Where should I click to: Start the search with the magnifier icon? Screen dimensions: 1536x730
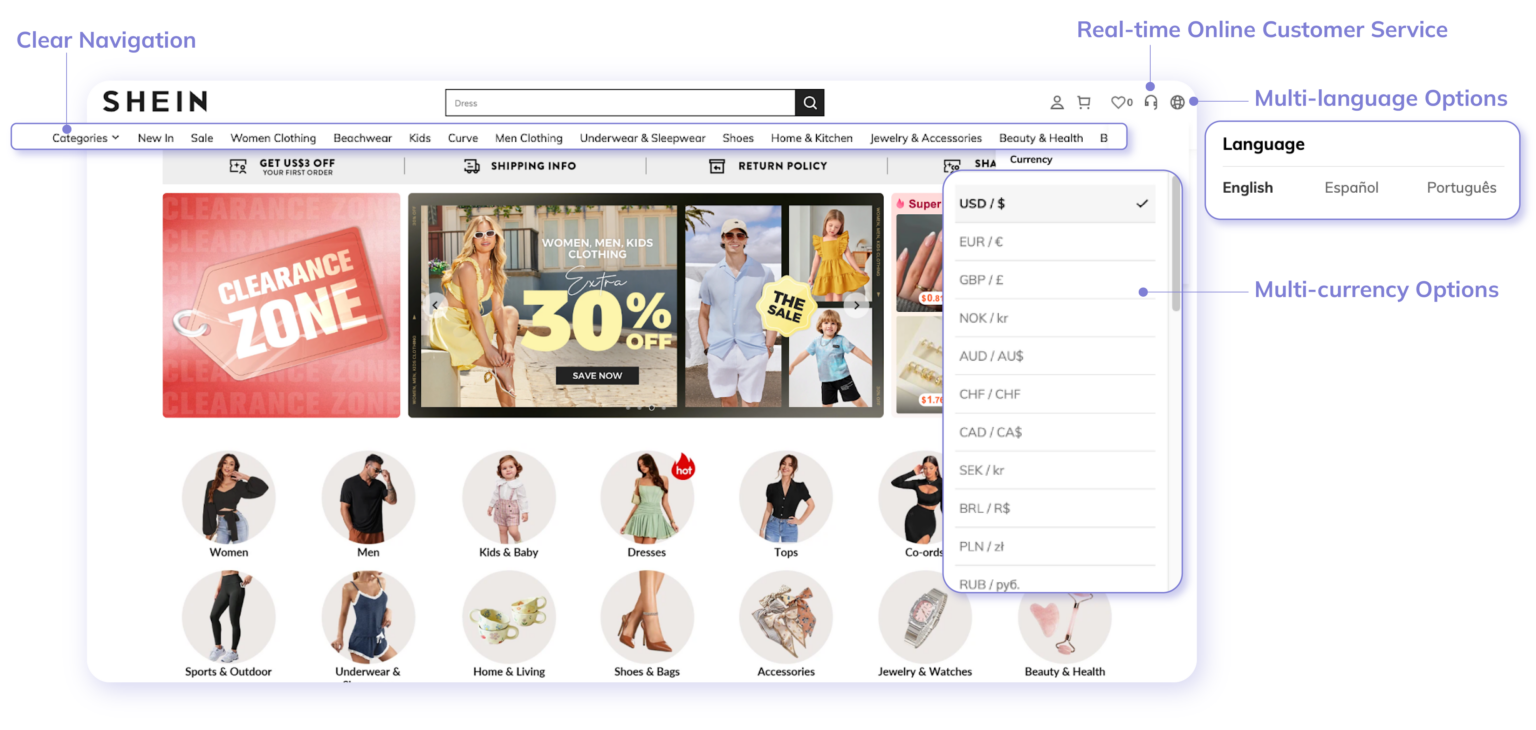click(x=809, y=102)
